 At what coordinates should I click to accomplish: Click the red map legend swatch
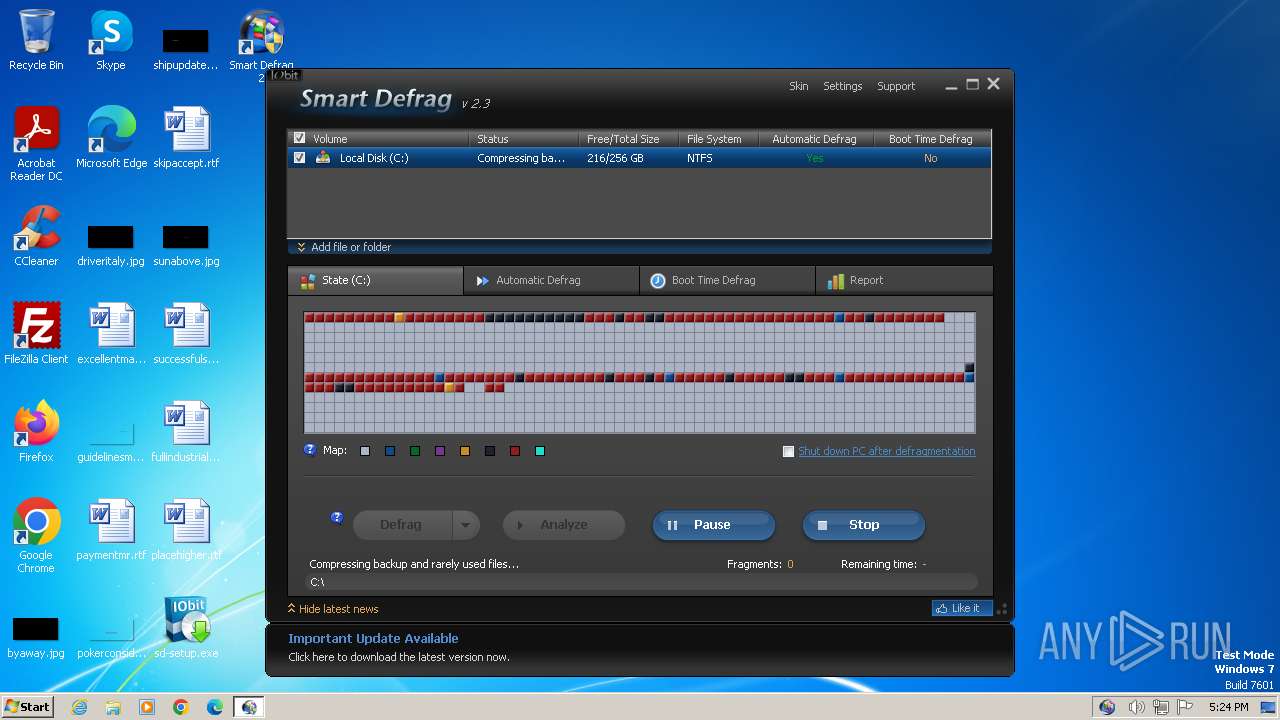point(515,451)
